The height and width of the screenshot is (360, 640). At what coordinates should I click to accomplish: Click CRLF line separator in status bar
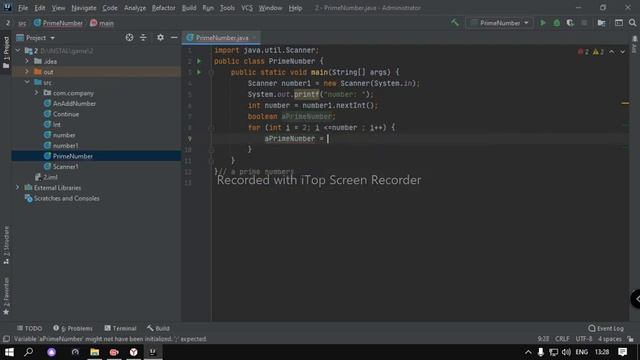point(562,339)
